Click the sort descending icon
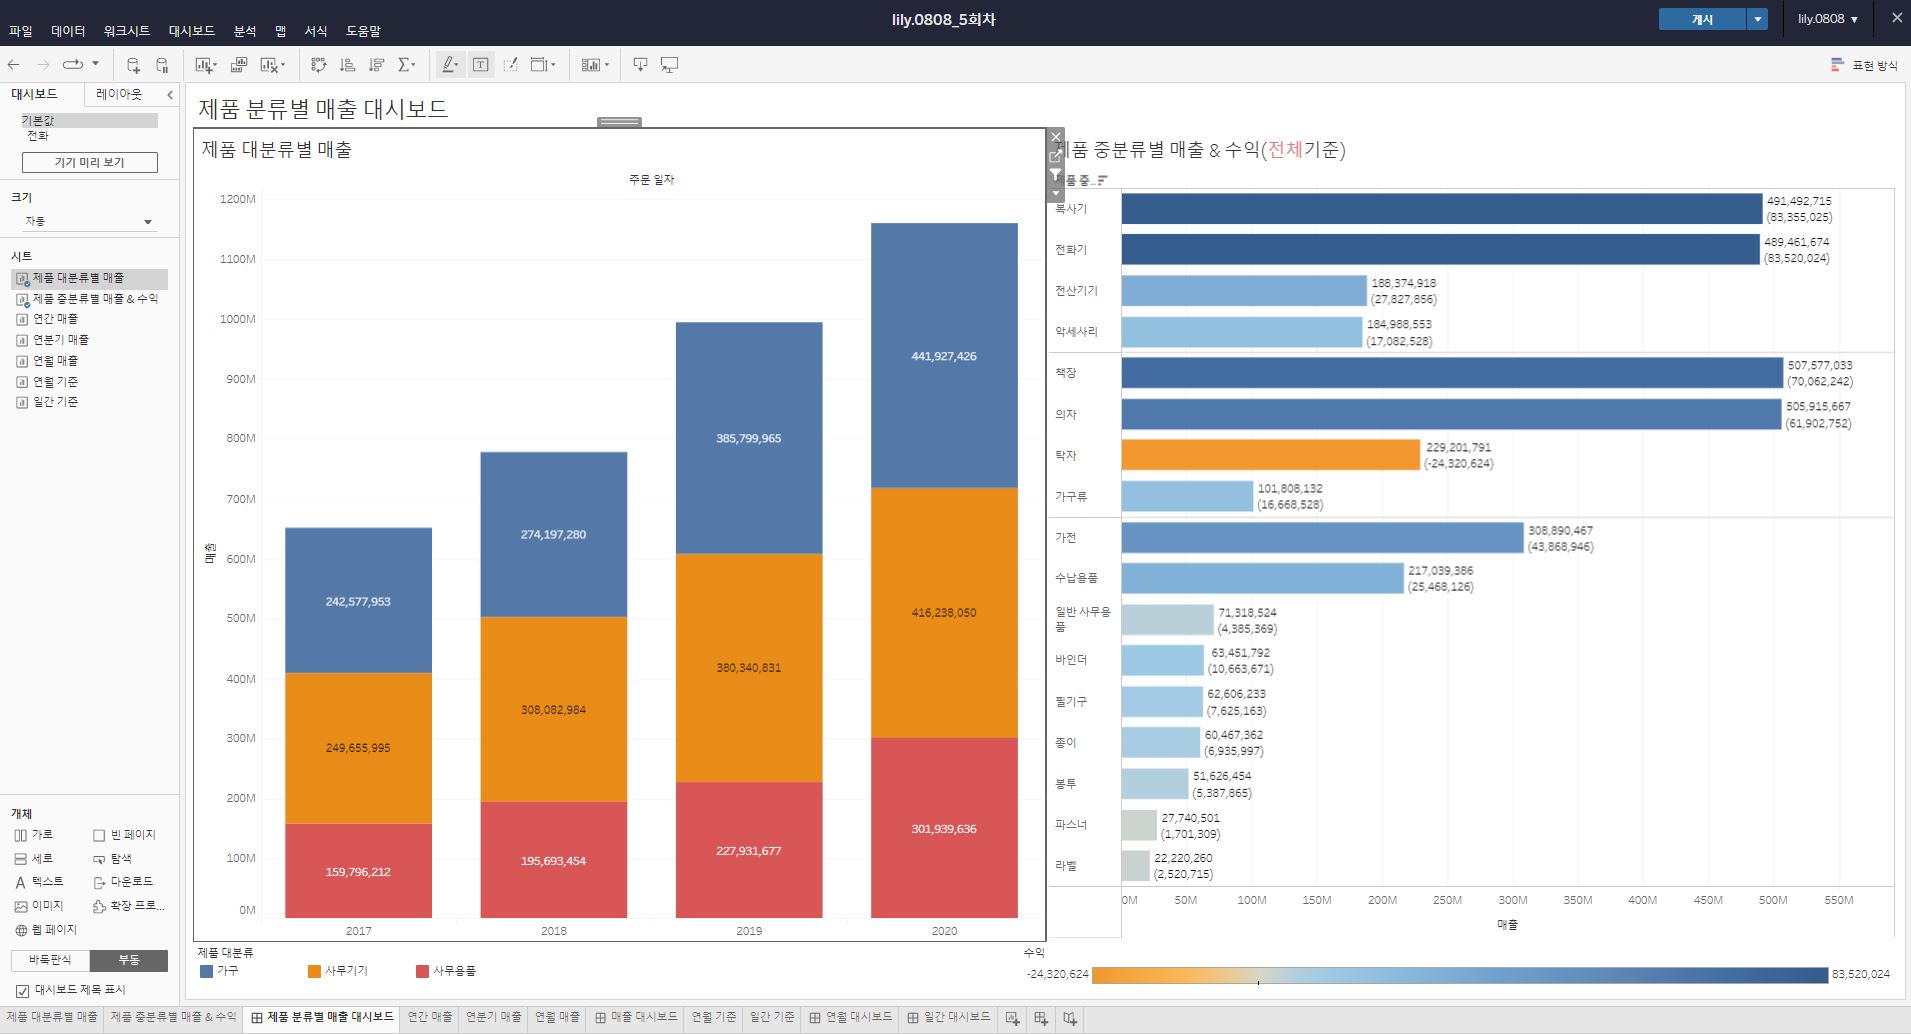 [377, 65]
